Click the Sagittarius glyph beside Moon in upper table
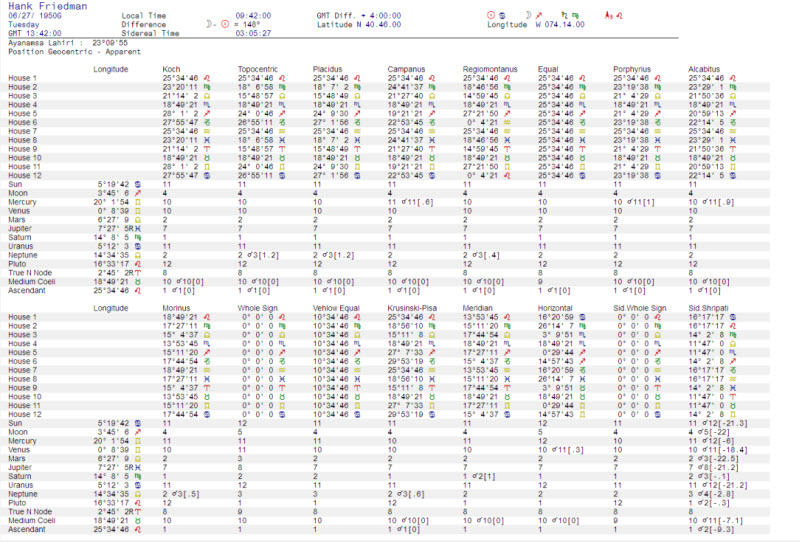This screenshot has height=542, width=800. tap(136, 192)
